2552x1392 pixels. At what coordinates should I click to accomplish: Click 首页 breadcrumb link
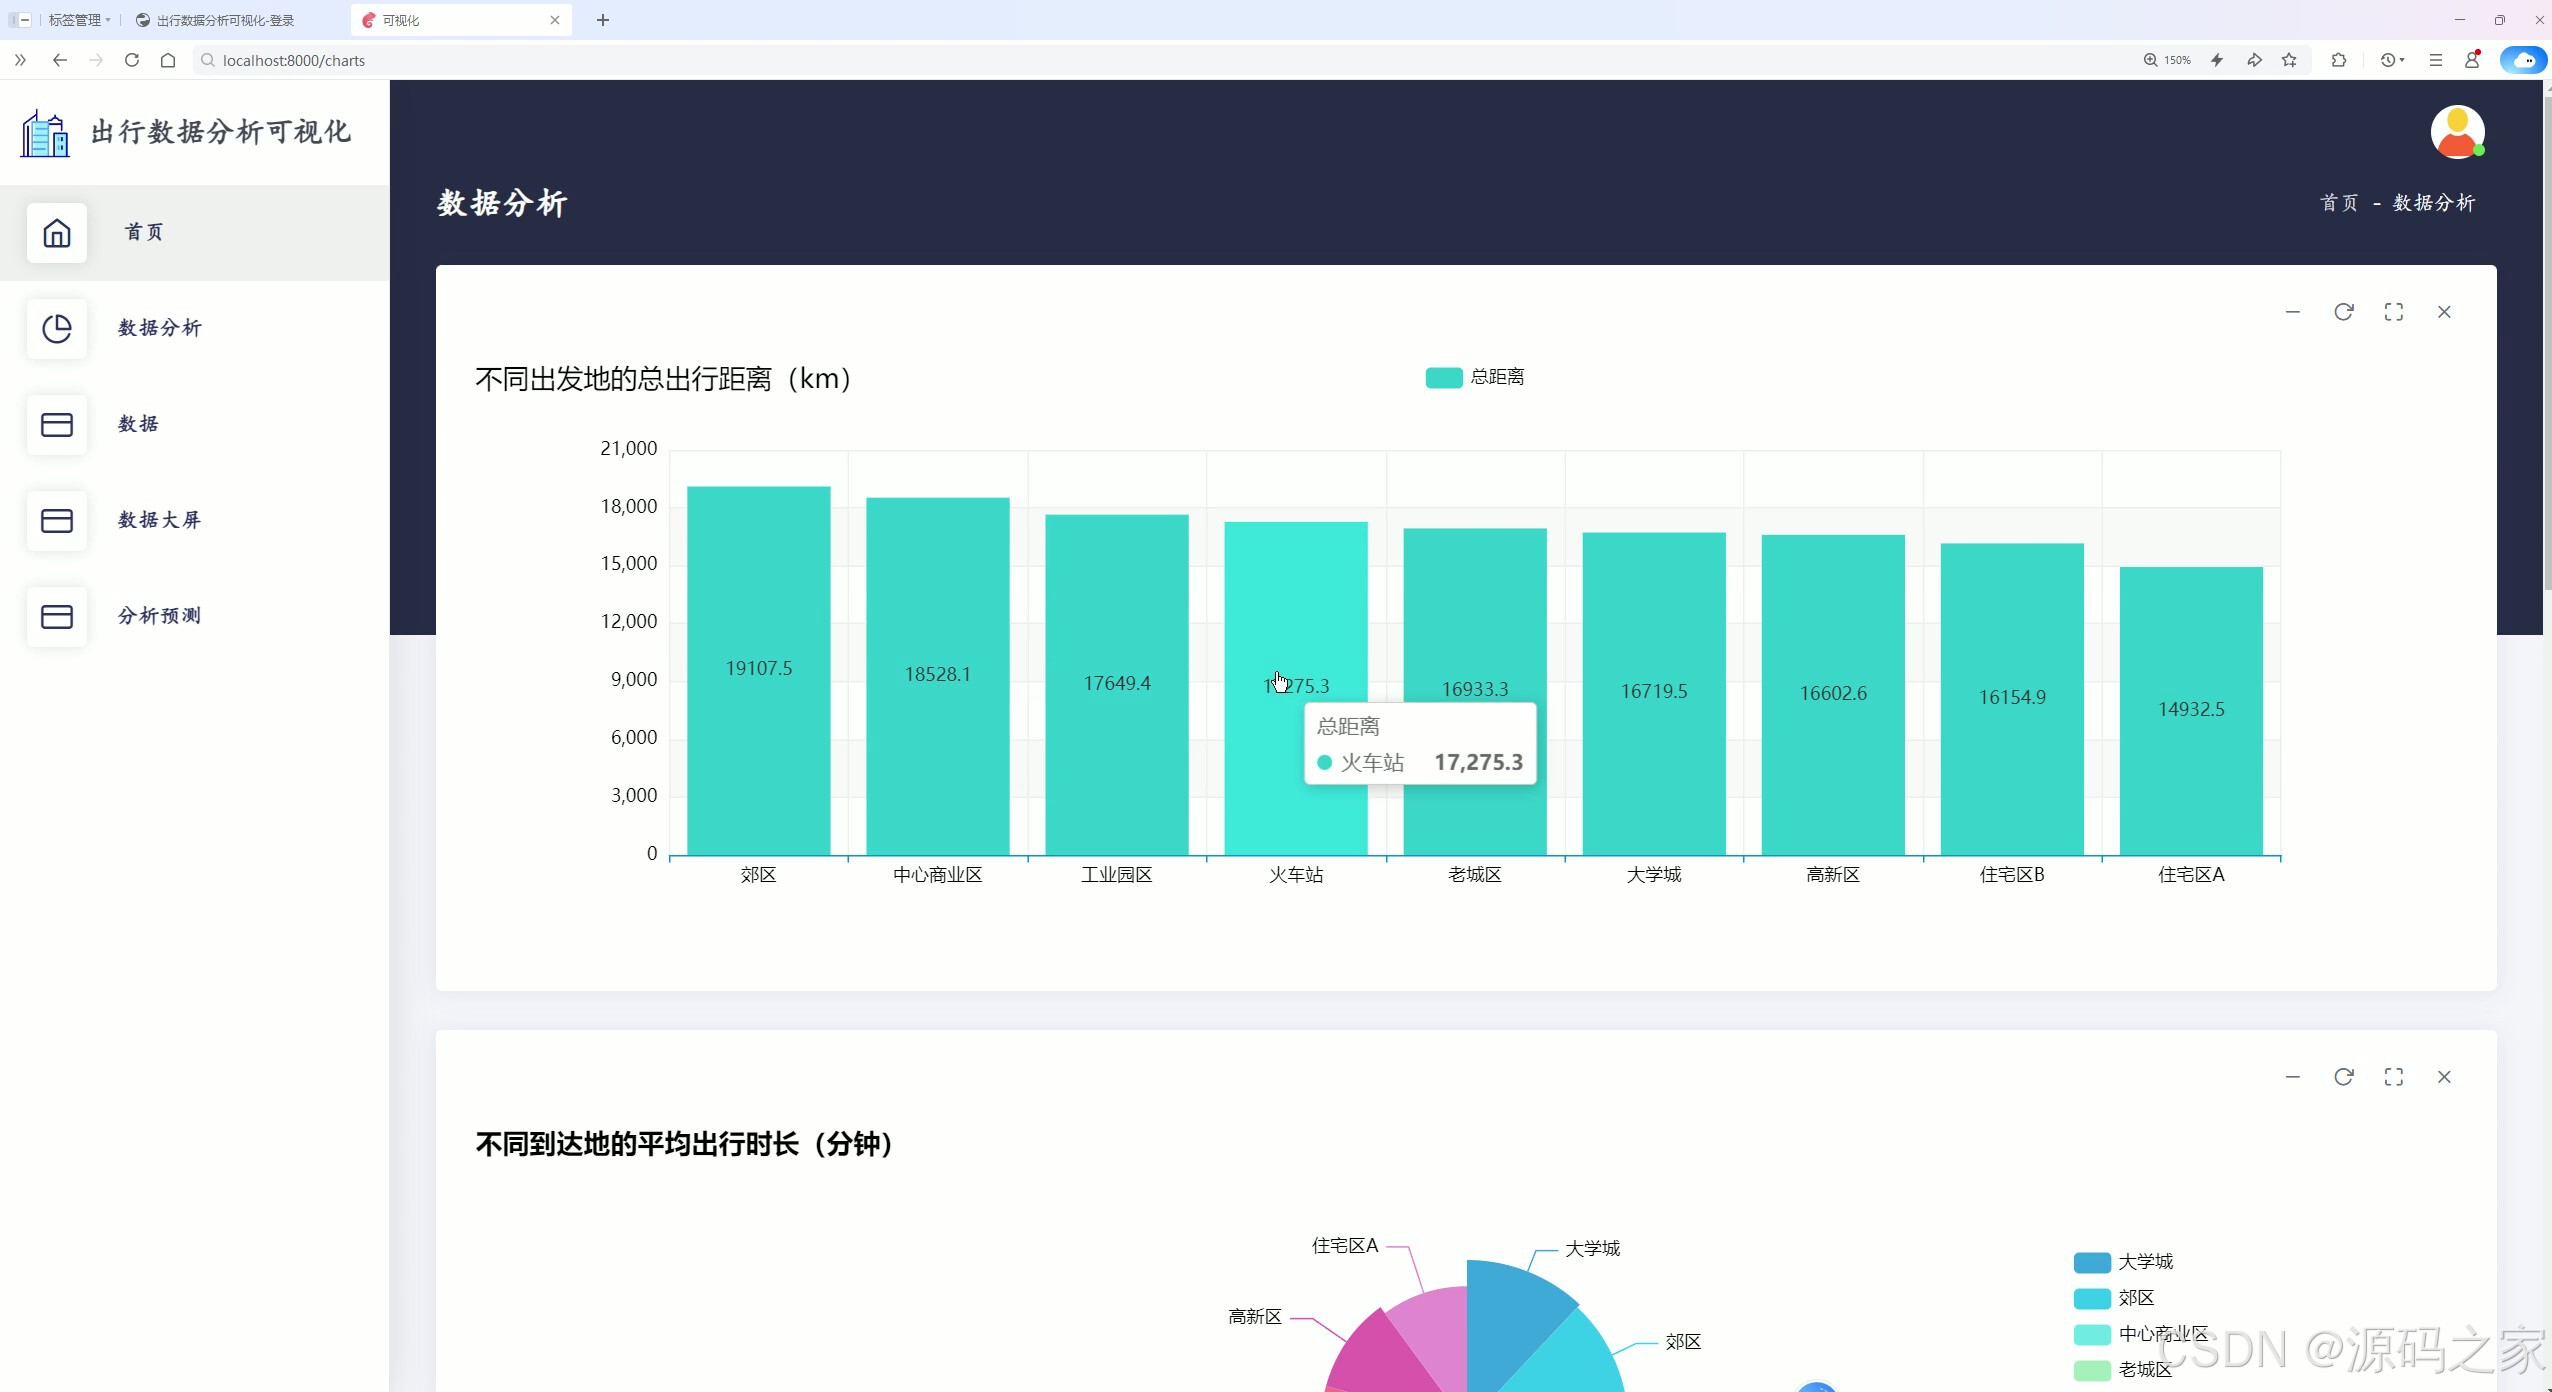[x=2338, y=203]
